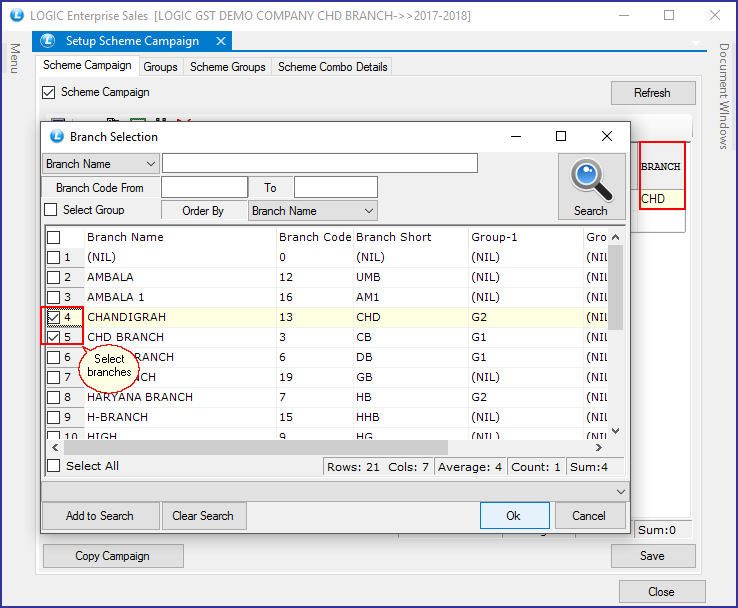
Task: Click the AM1 branch short cell
Action: click(x=411, y=297)
